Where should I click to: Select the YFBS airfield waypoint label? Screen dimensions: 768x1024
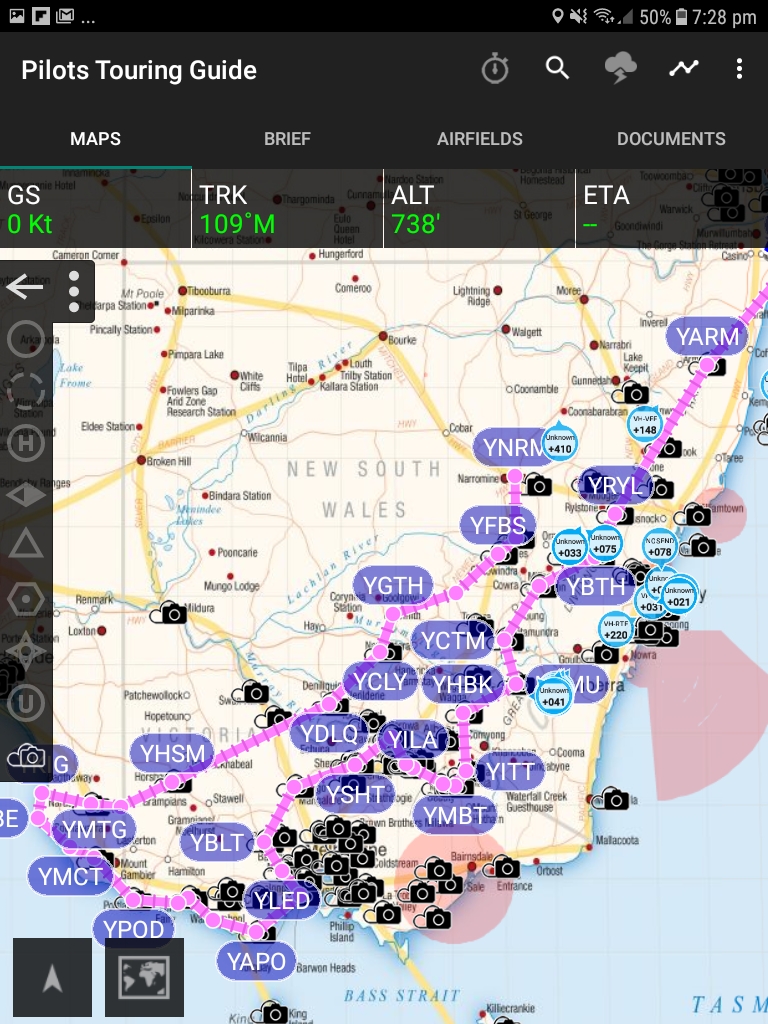pyautogui.click(x=498, y=525)
